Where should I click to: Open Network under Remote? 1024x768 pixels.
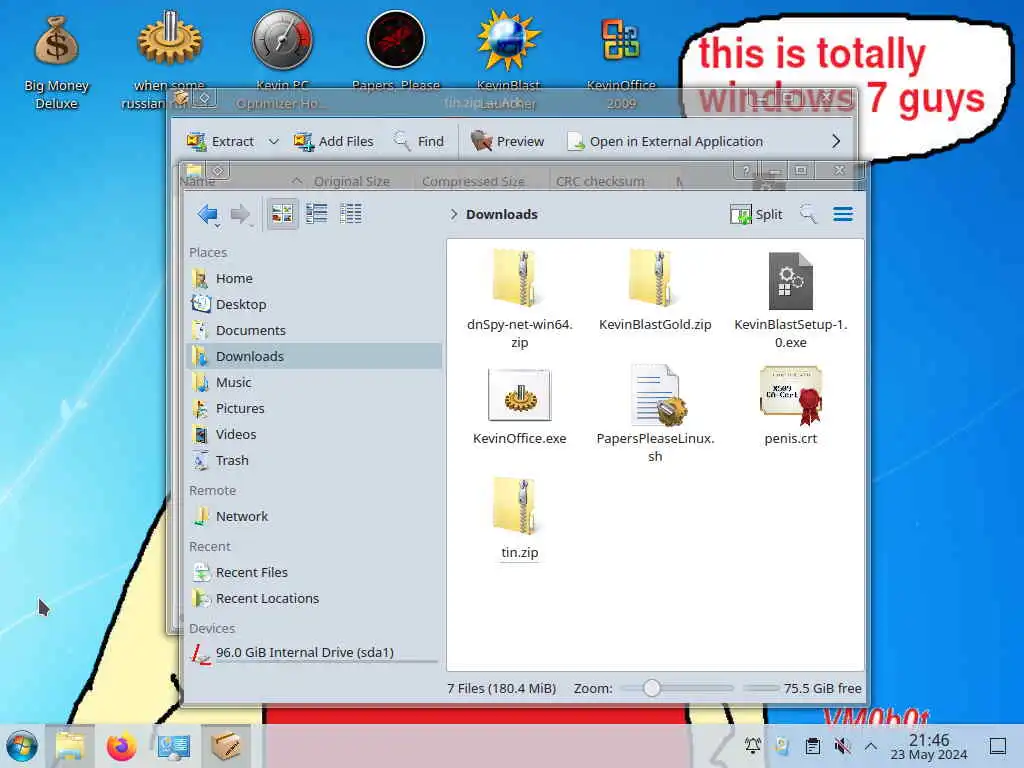pos(314,516)
